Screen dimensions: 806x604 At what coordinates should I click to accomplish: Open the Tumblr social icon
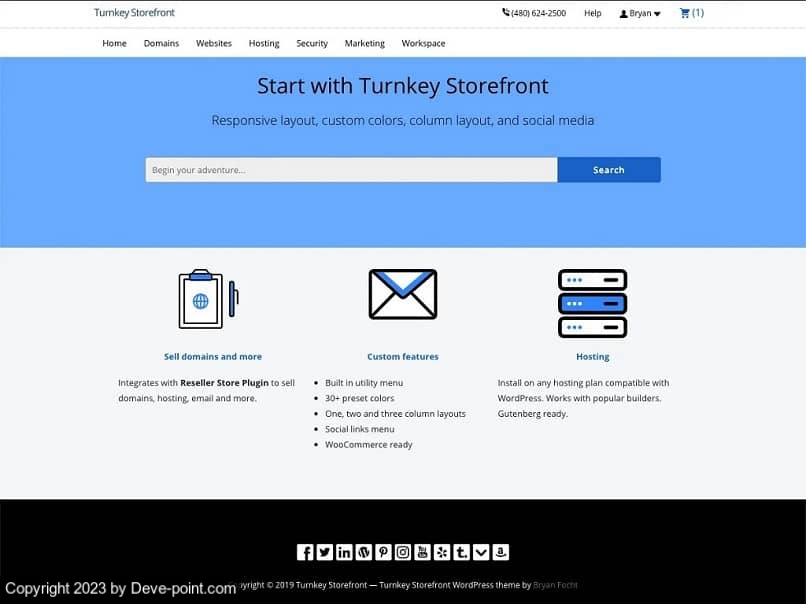tap(461, 552)
